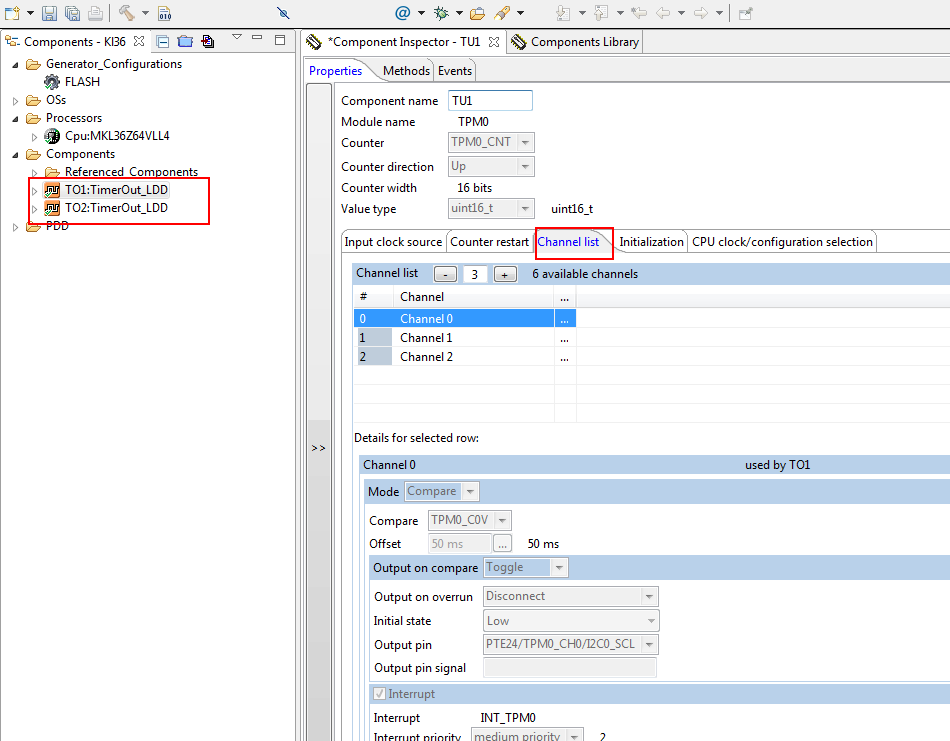Click the blue @ toolbar icon
The image size is (950, 741).
(x=402, y=13)
